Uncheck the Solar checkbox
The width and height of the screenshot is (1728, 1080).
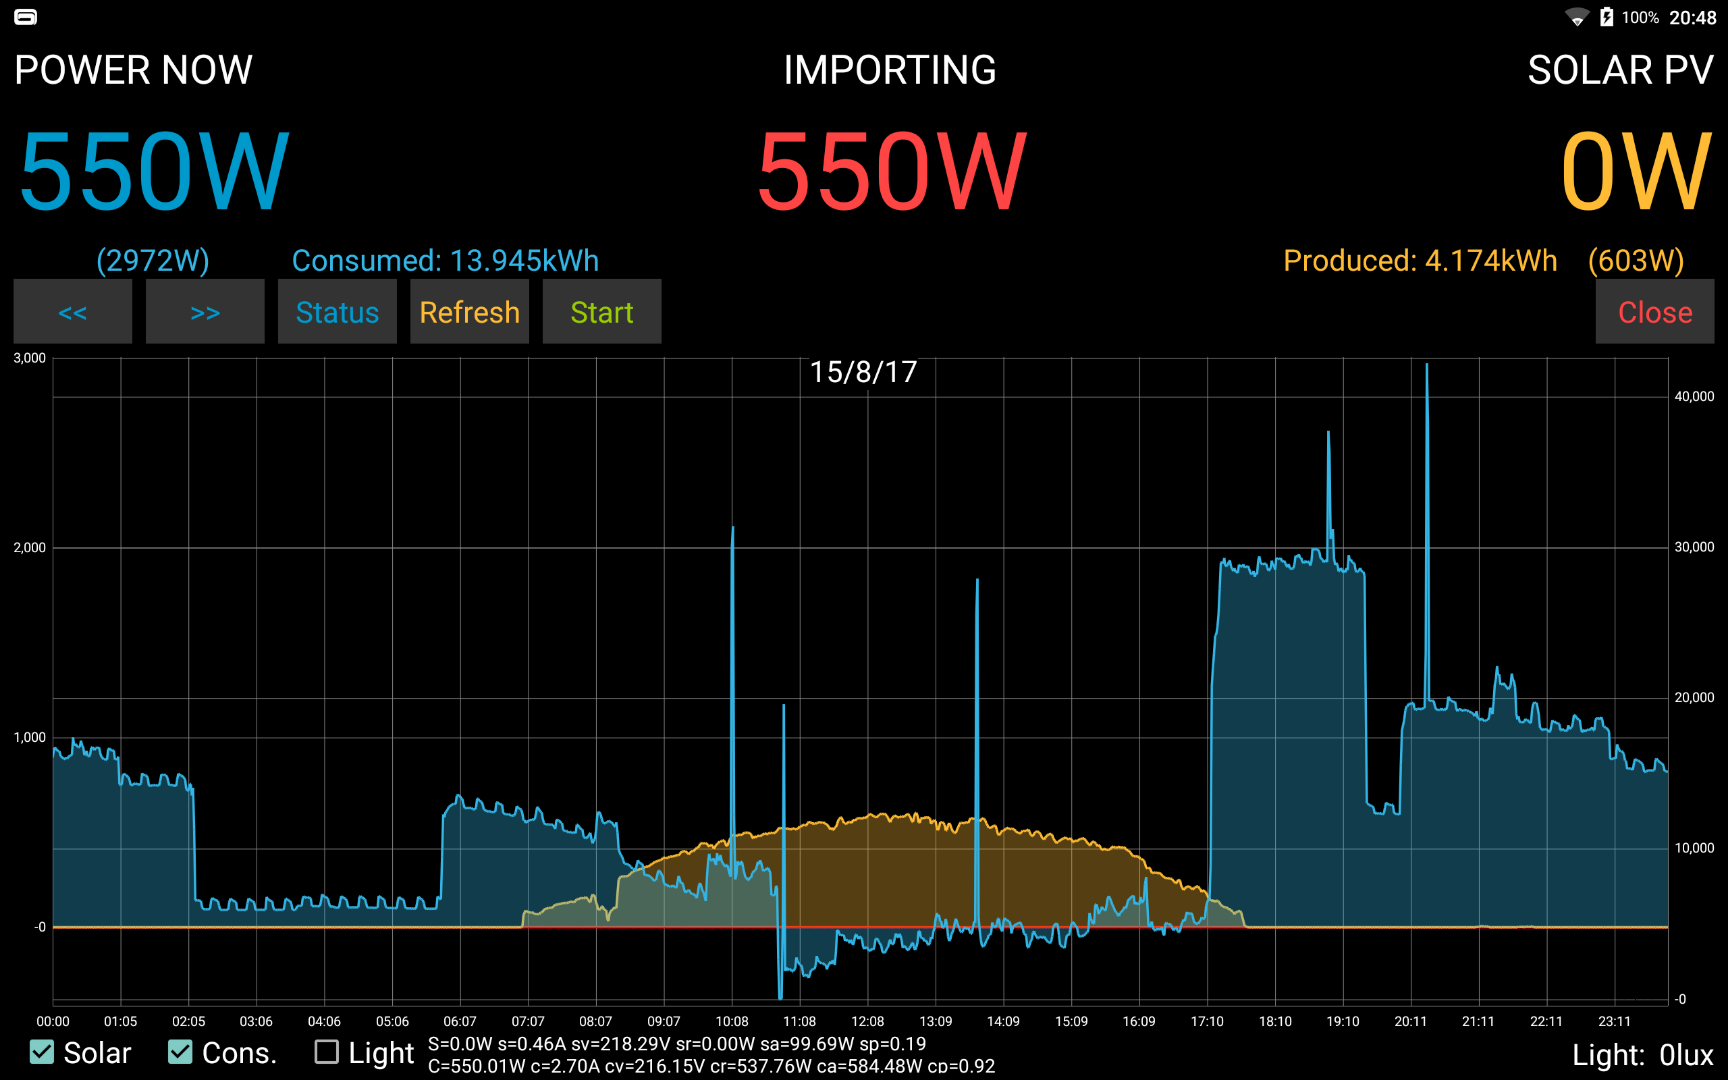tap(41, 1052)
